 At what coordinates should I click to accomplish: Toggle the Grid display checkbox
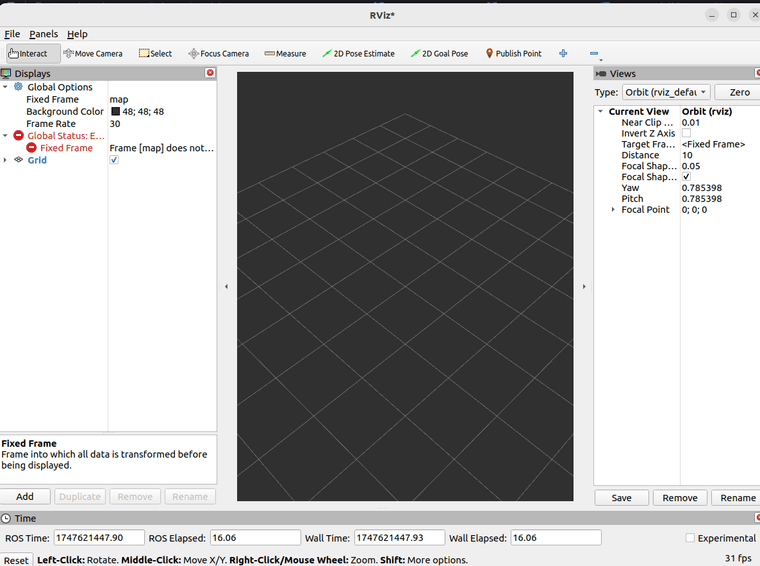pos(114,160)
